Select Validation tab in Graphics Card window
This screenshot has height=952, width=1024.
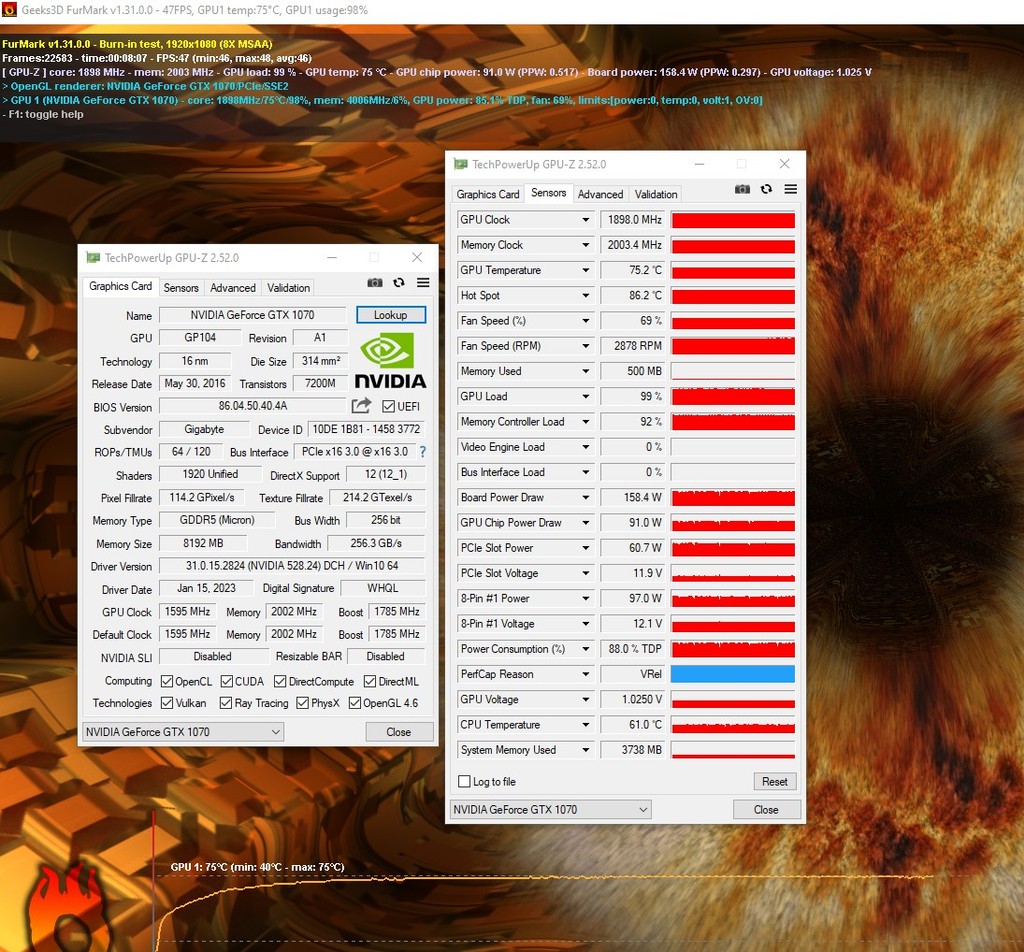click(288, 288)
